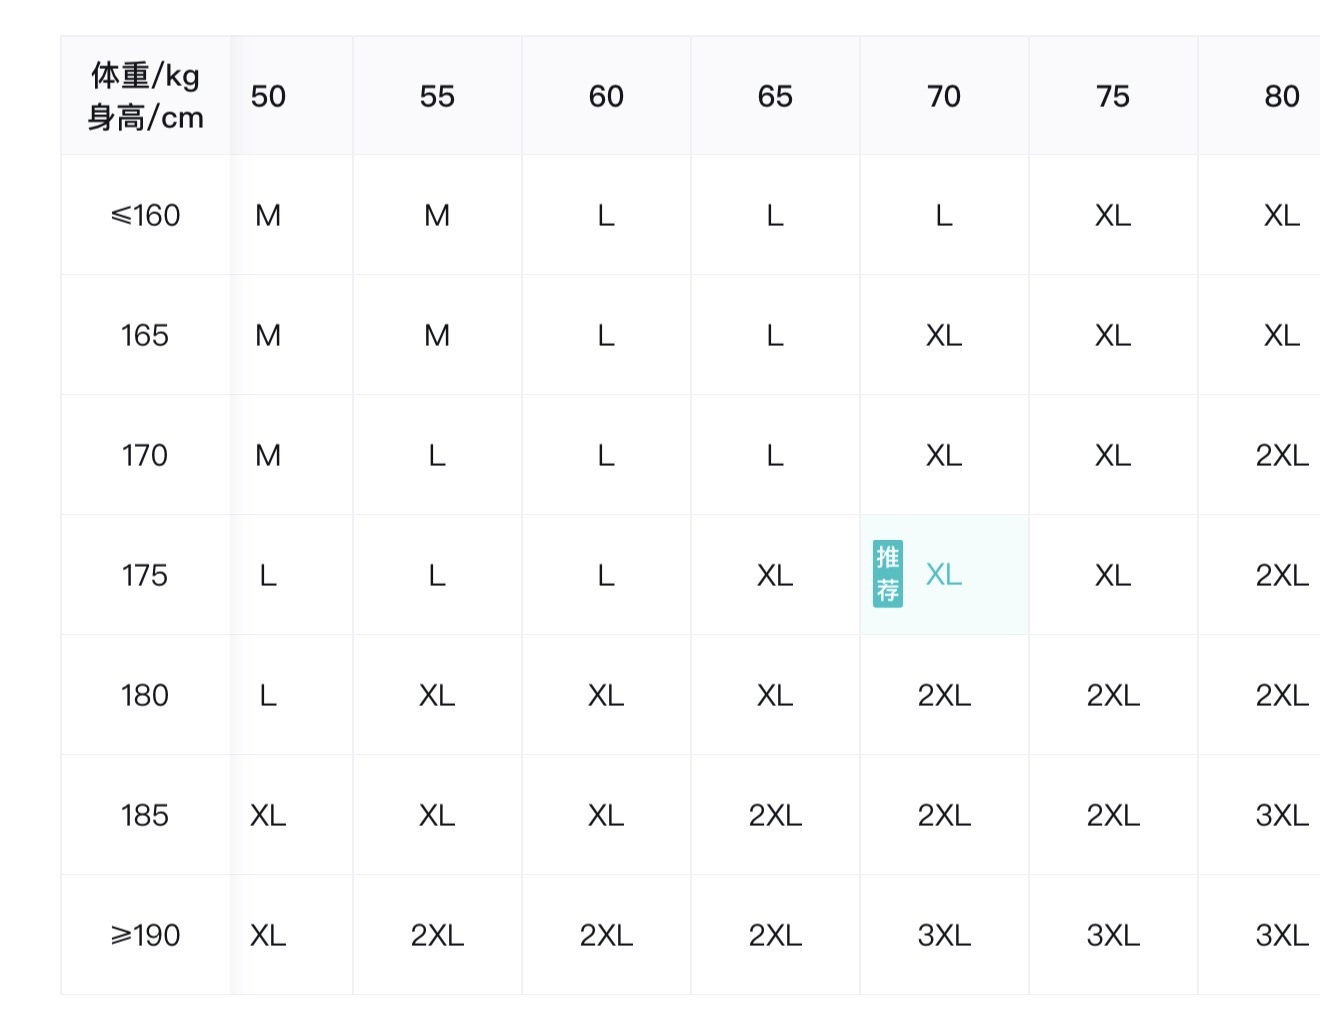Click the 70 kg column header
This screenshot has height=1014, width=1320.
[944, 96]
